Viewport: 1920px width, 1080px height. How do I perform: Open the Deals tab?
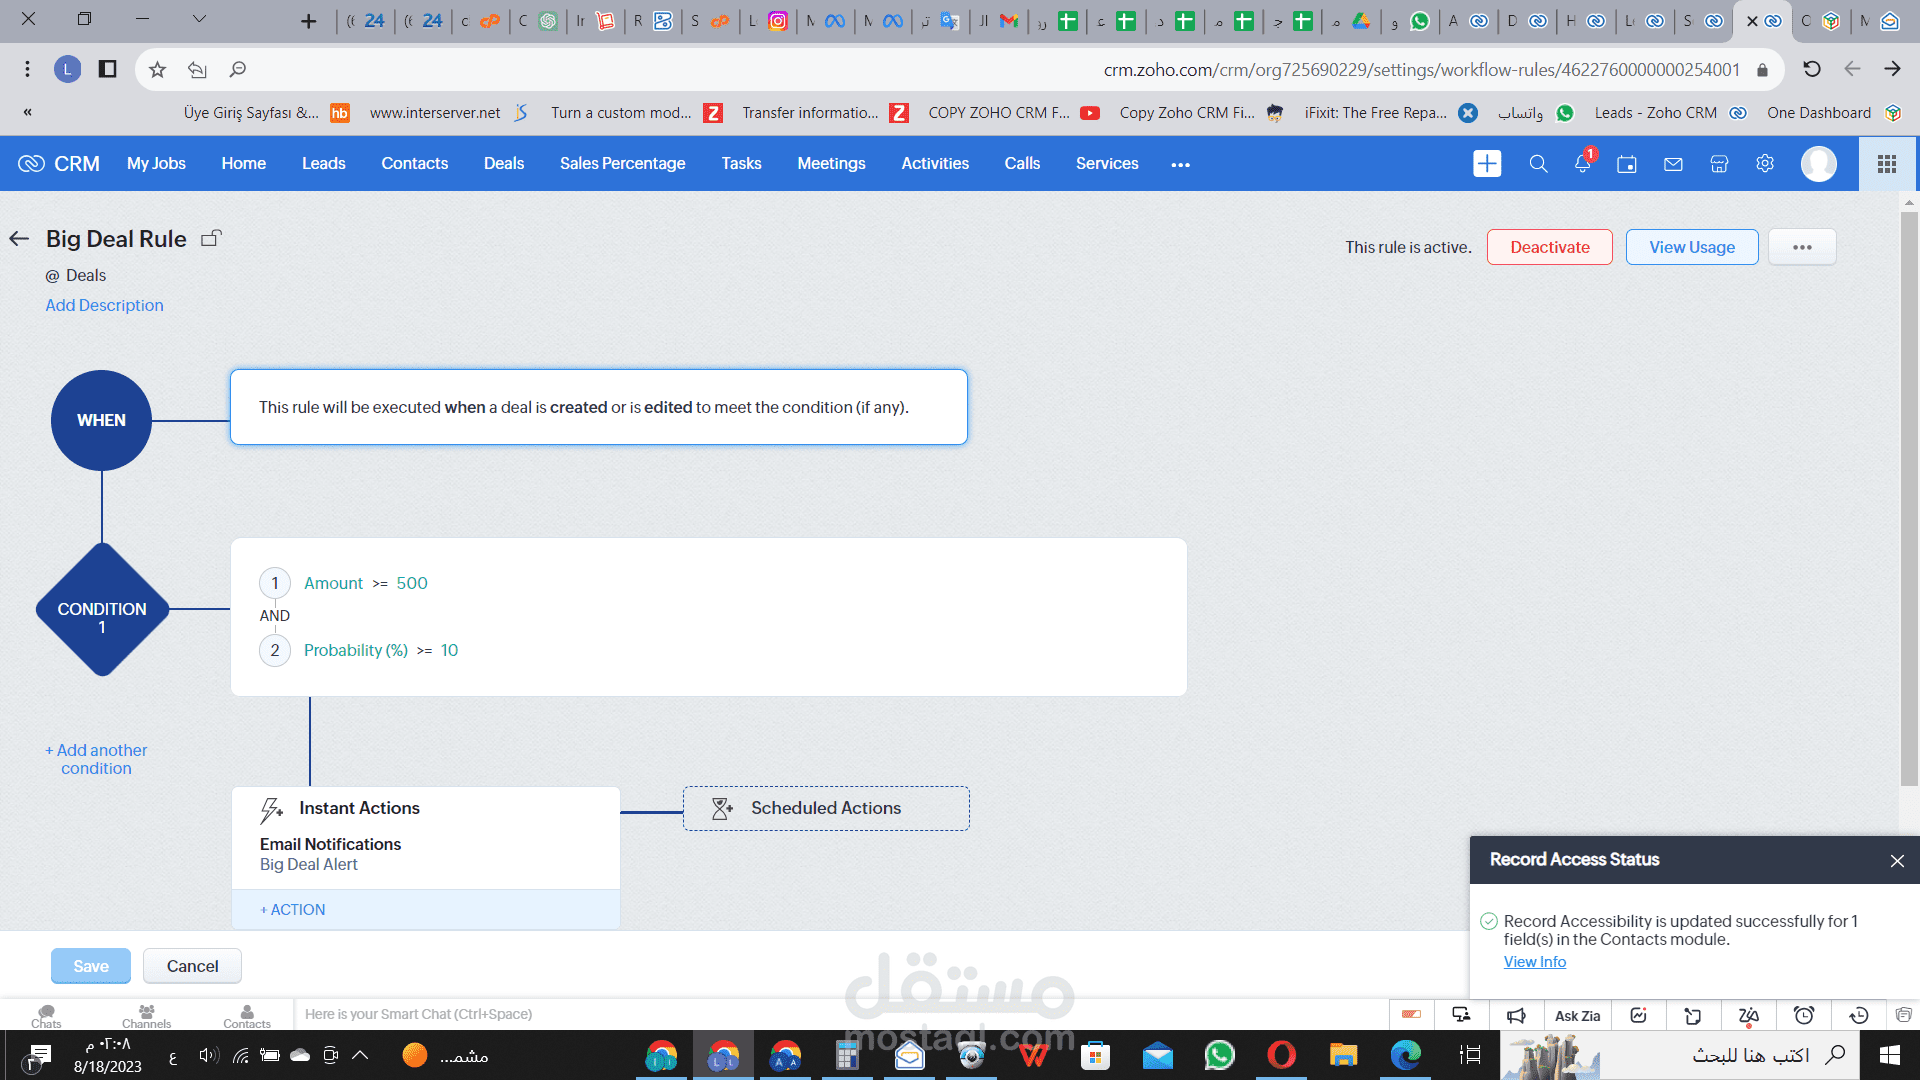(x=503, y=164)
